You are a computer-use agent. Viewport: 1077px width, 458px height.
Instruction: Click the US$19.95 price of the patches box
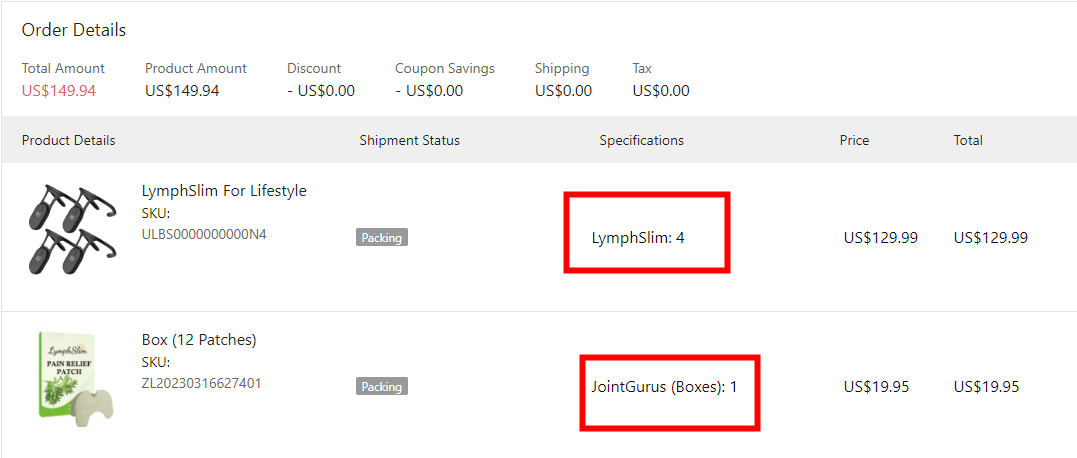pyautogui.click(x=876, y=387)
